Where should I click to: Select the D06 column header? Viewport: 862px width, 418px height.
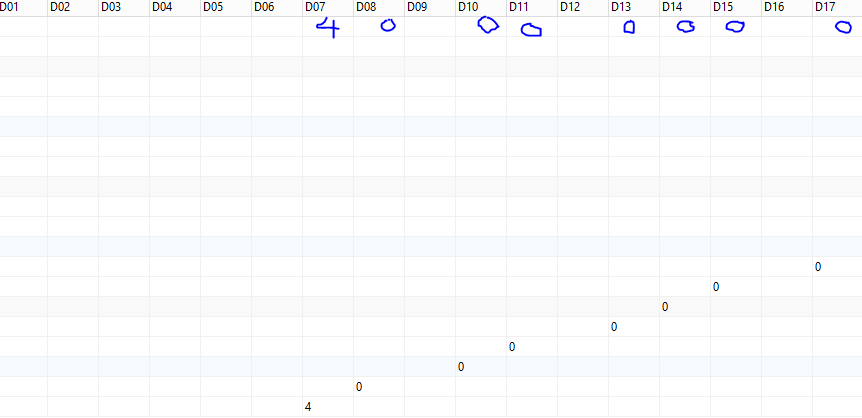tap(277, 8)
